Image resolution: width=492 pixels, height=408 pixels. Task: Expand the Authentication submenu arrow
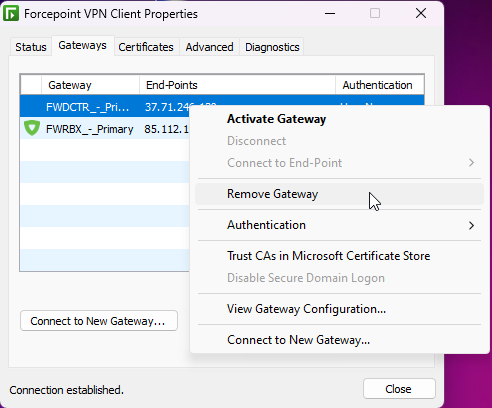pyautogui.click(x=471, y=225)
